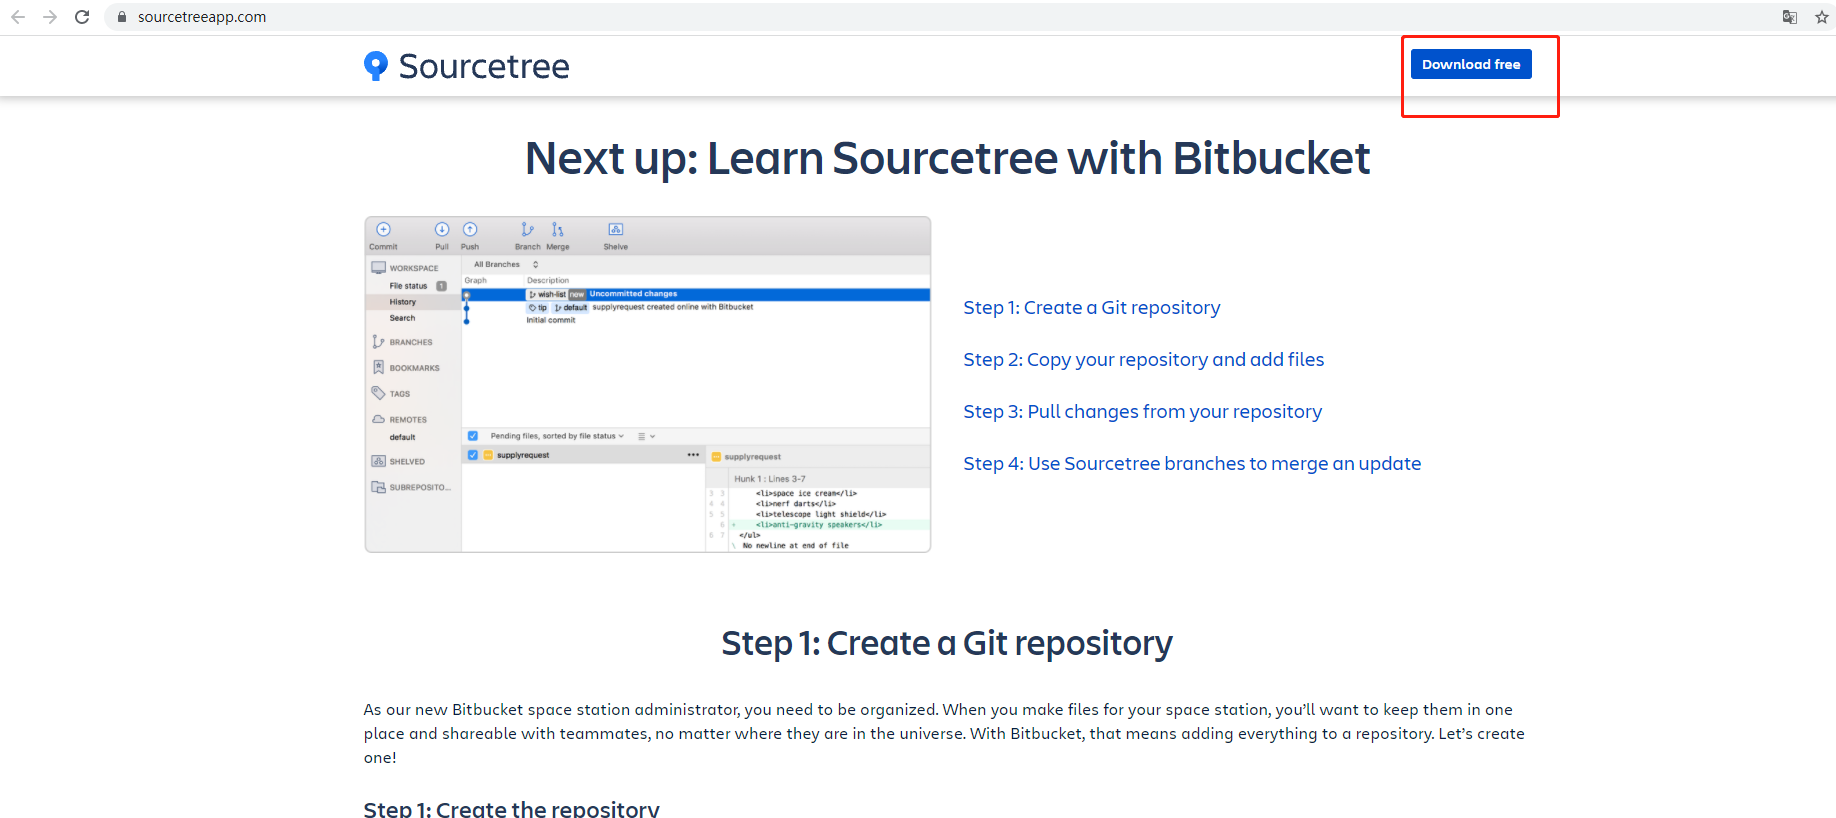This screenshot has height=818, width=1836.
Task: Click the Step 1: Create a Git repository heading
Action: [947, 643]
